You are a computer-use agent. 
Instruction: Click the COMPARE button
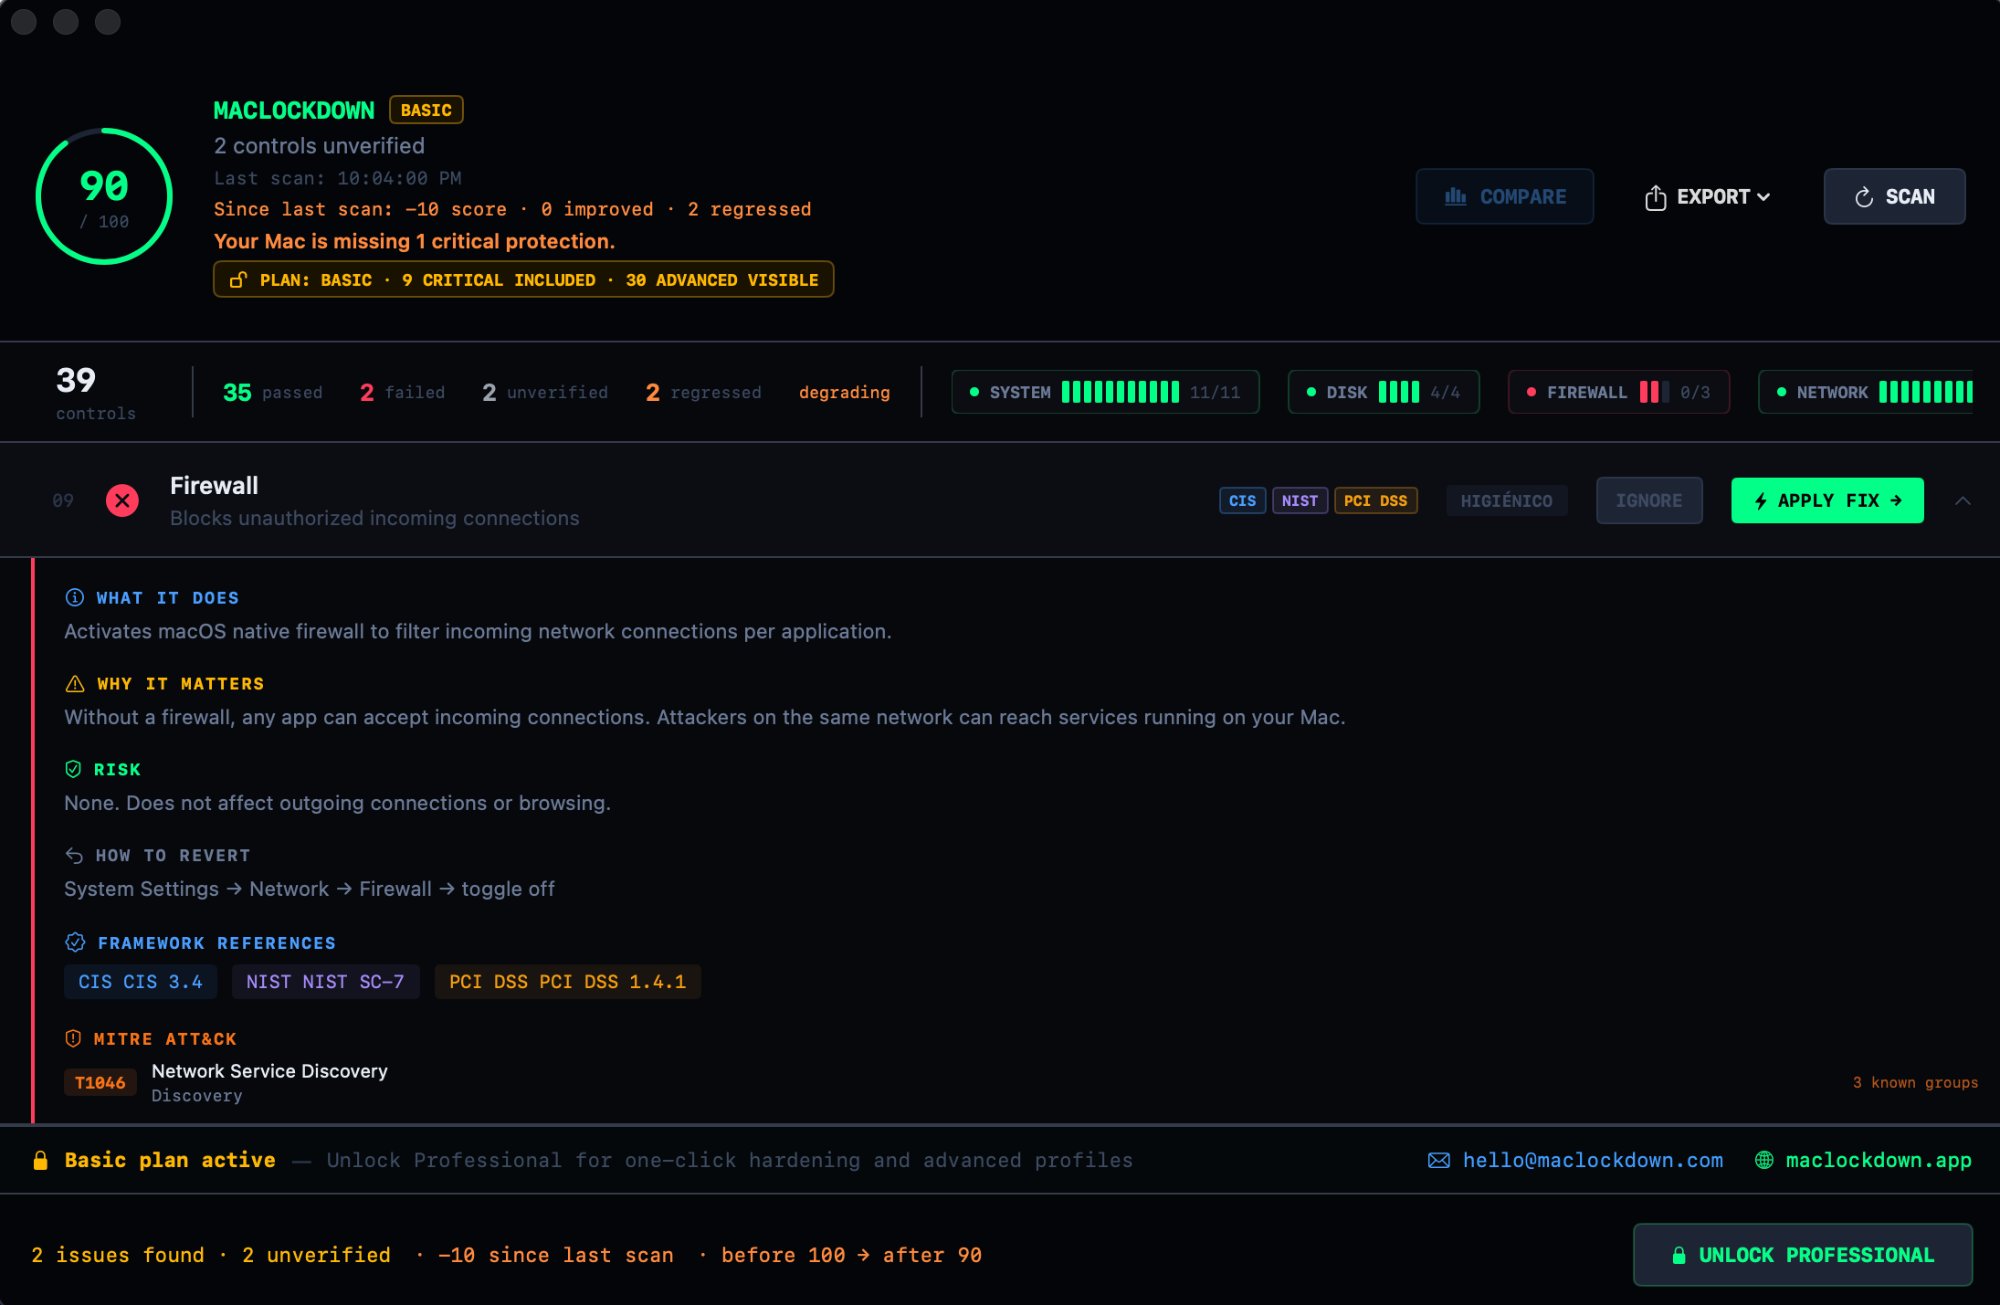(x=1504, y=197)
